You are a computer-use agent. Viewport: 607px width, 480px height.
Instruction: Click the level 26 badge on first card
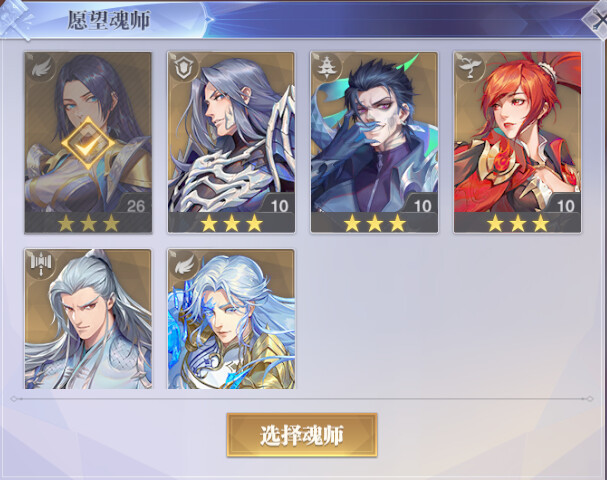(x=136, y=206)
